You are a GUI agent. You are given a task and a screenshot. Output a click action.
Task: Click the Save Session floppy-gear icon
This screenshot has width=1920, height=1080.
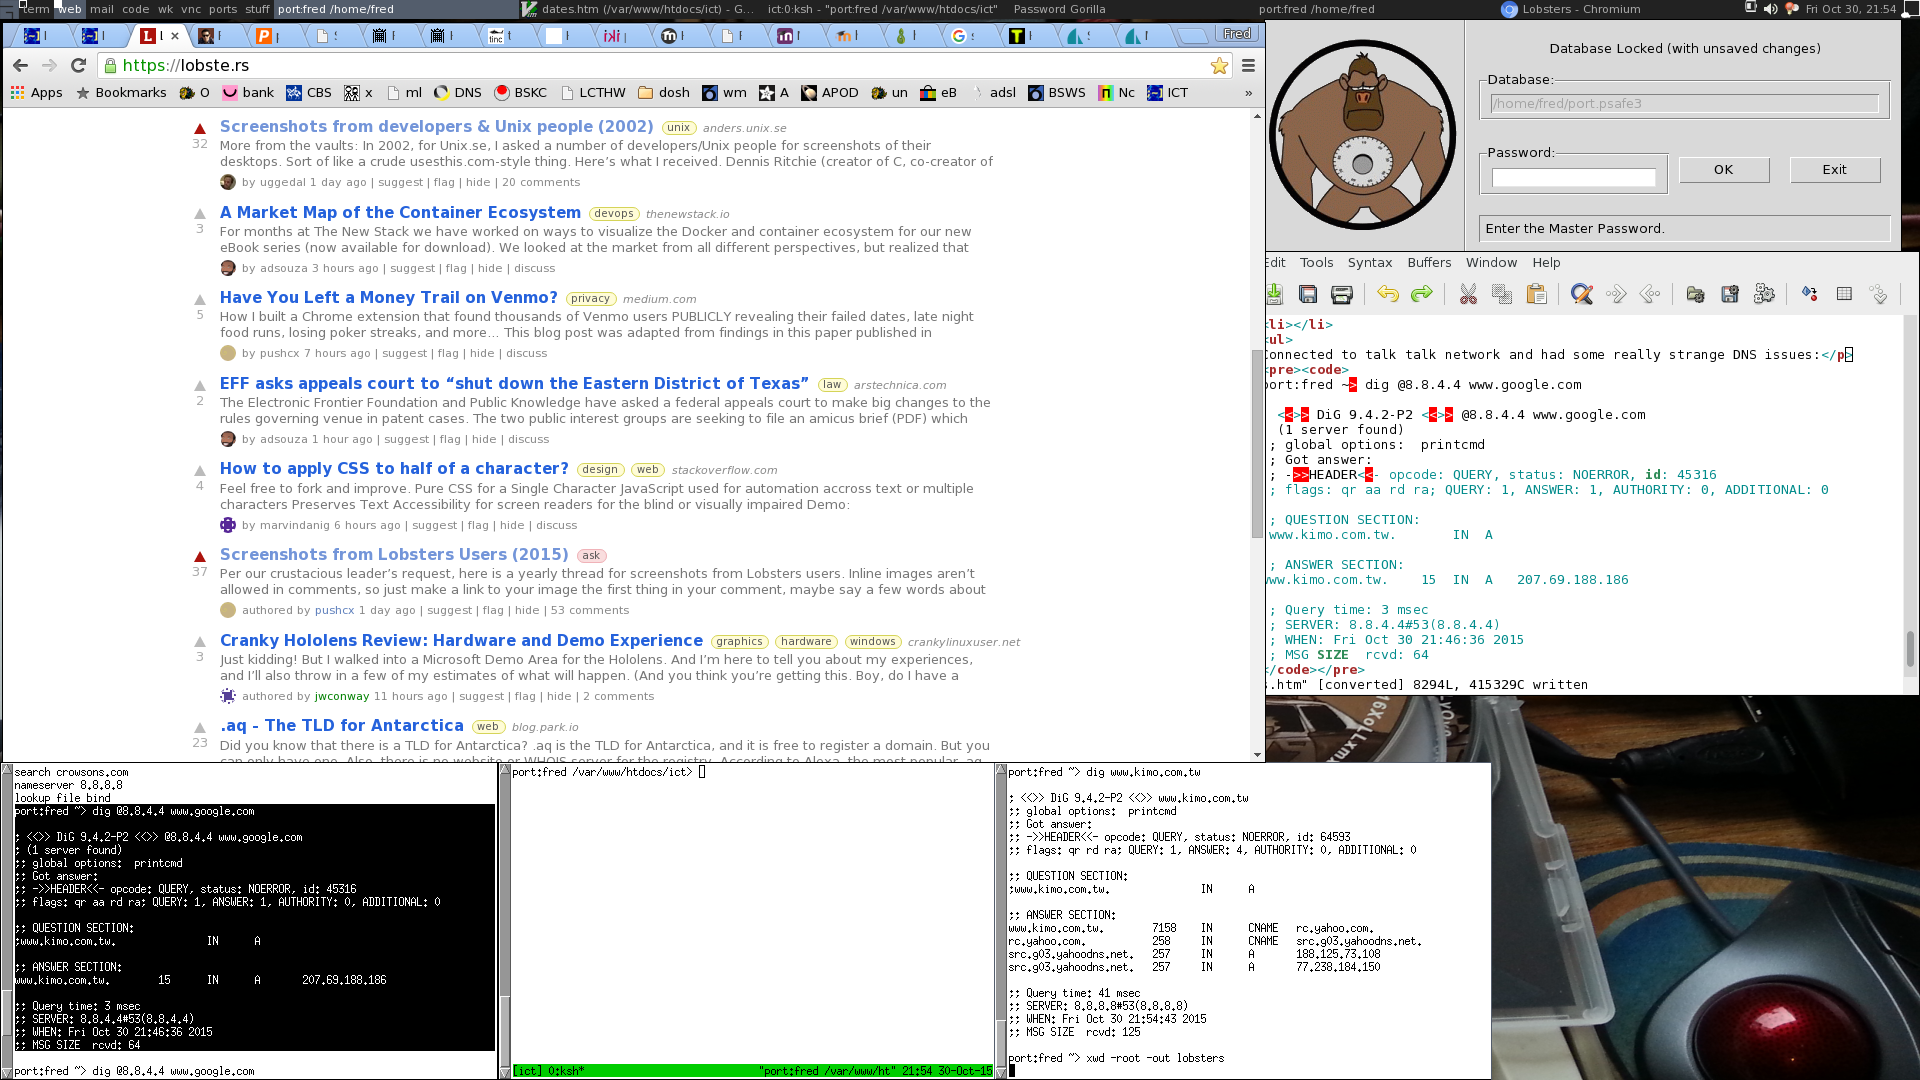[x=1730, y=294]
